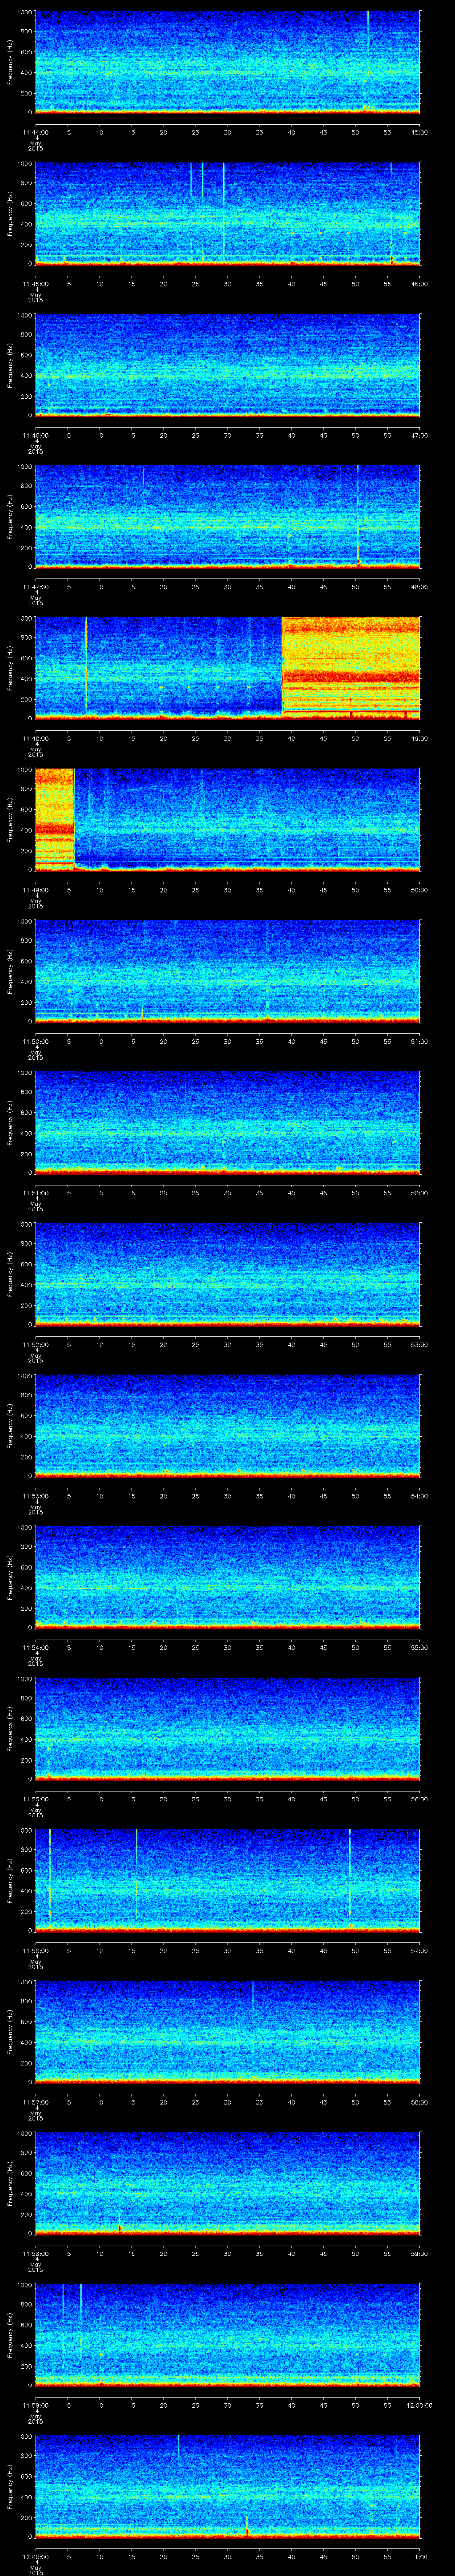Click the 49:00 end time label
Viewport: 455px width, 2576px height.
419,738
